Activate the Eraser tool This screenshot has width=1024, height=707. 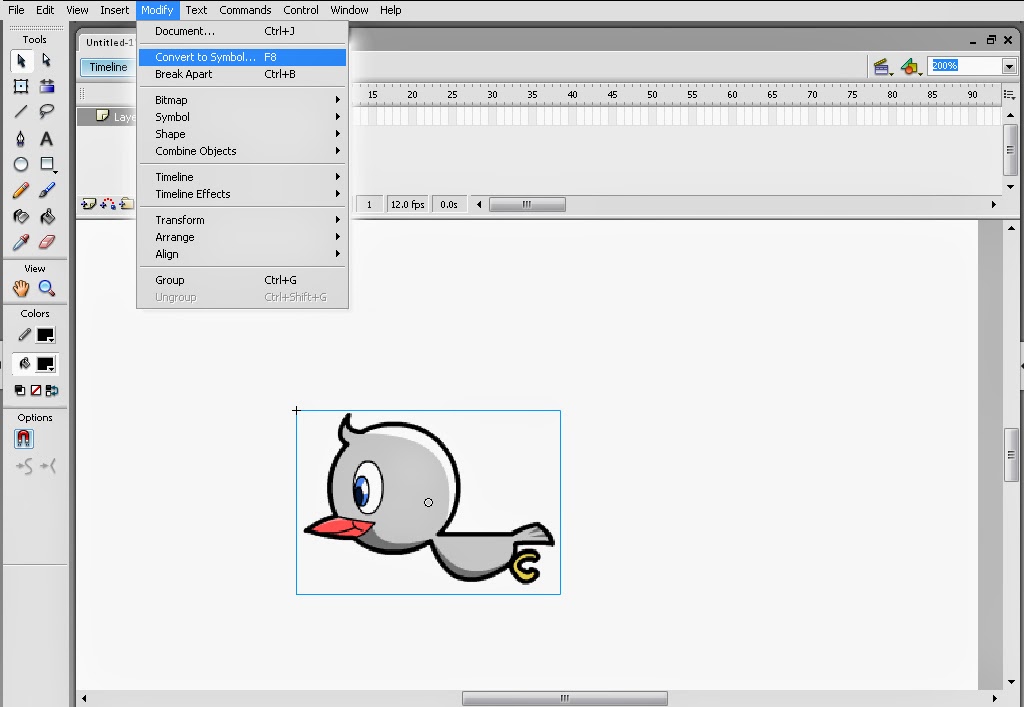pyautogui.click(x=46, y=242)
